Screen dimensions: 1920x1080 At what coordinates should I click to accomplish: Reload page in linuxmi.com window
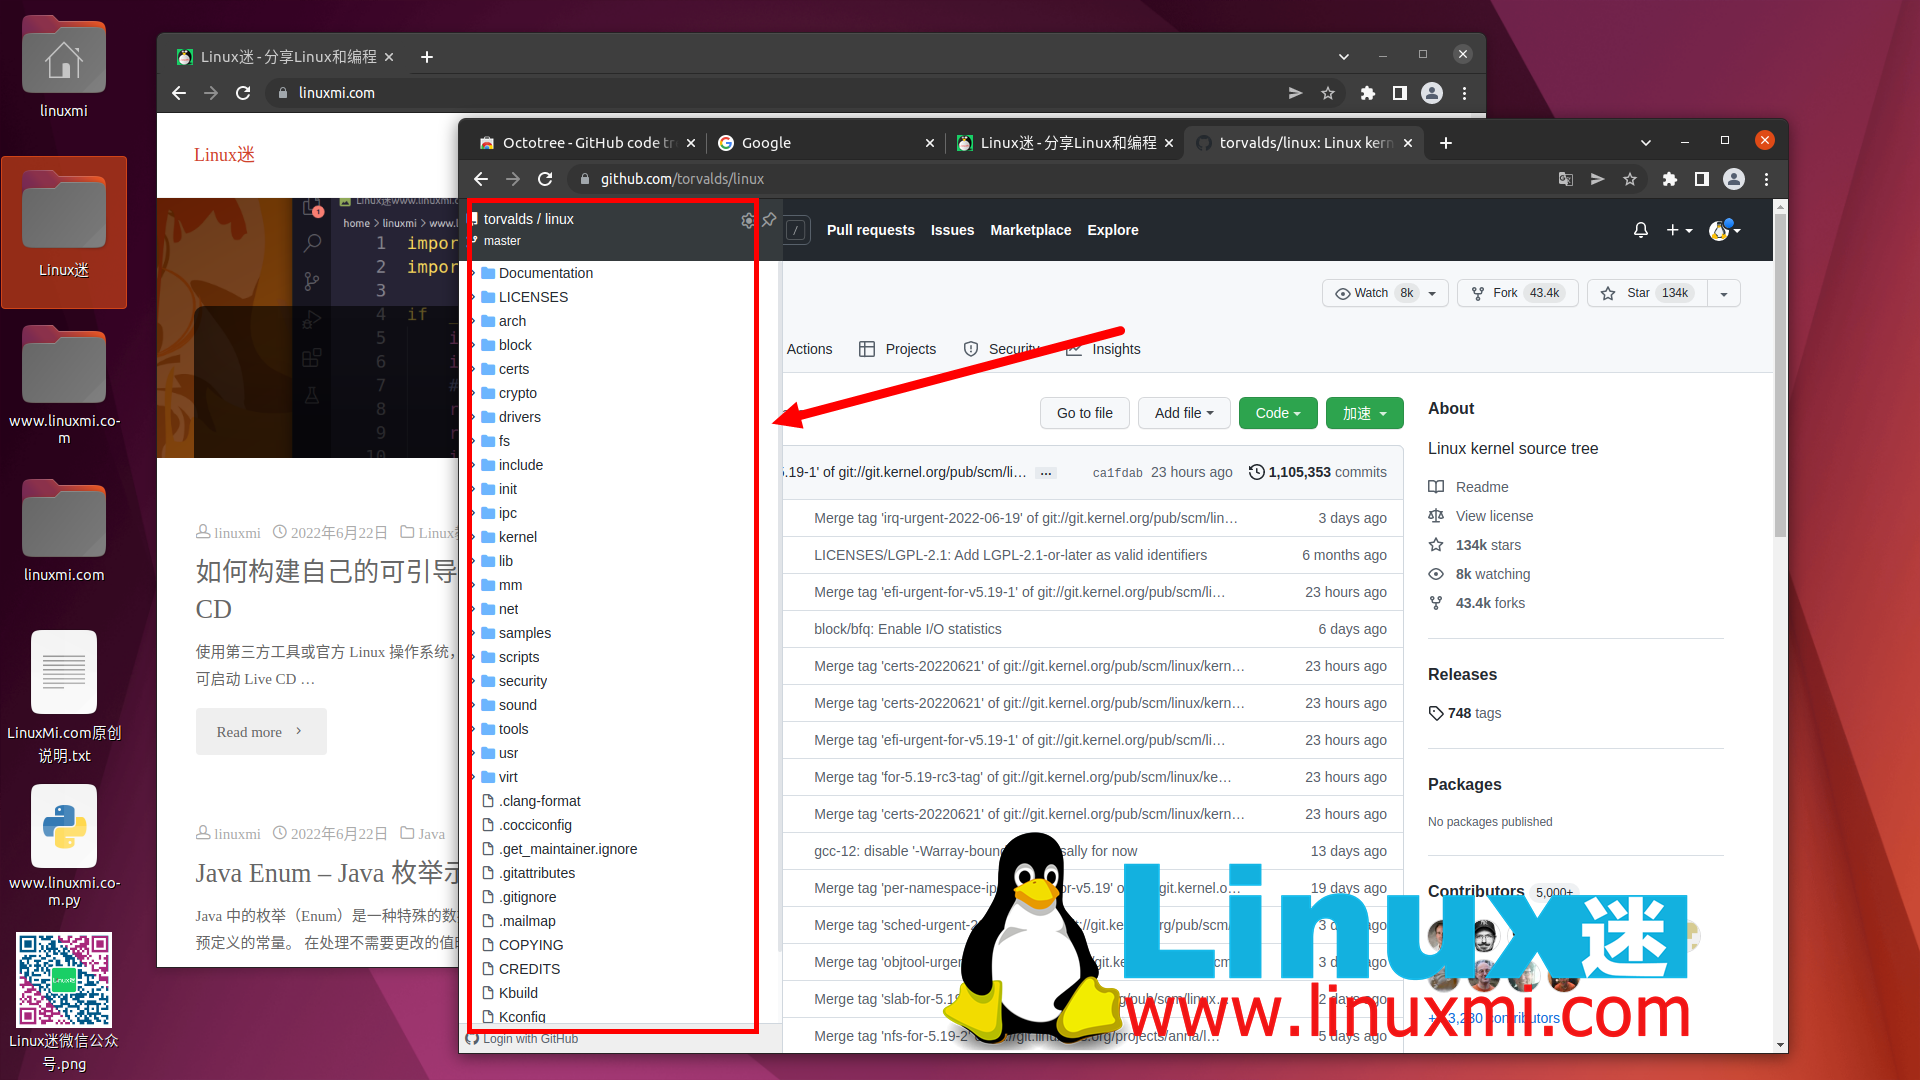click(243, 93)
